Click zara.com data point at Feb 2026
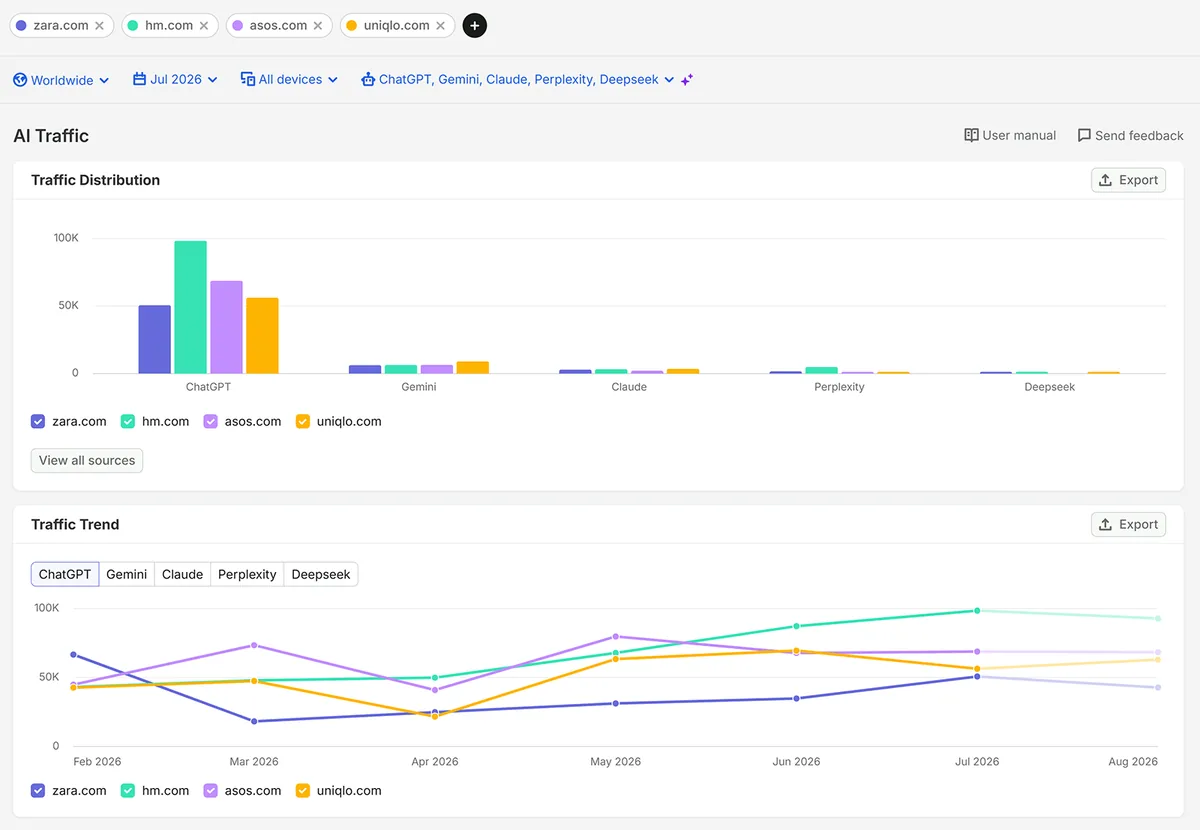Screen dimensions: 1200x830 coord(74,655)
